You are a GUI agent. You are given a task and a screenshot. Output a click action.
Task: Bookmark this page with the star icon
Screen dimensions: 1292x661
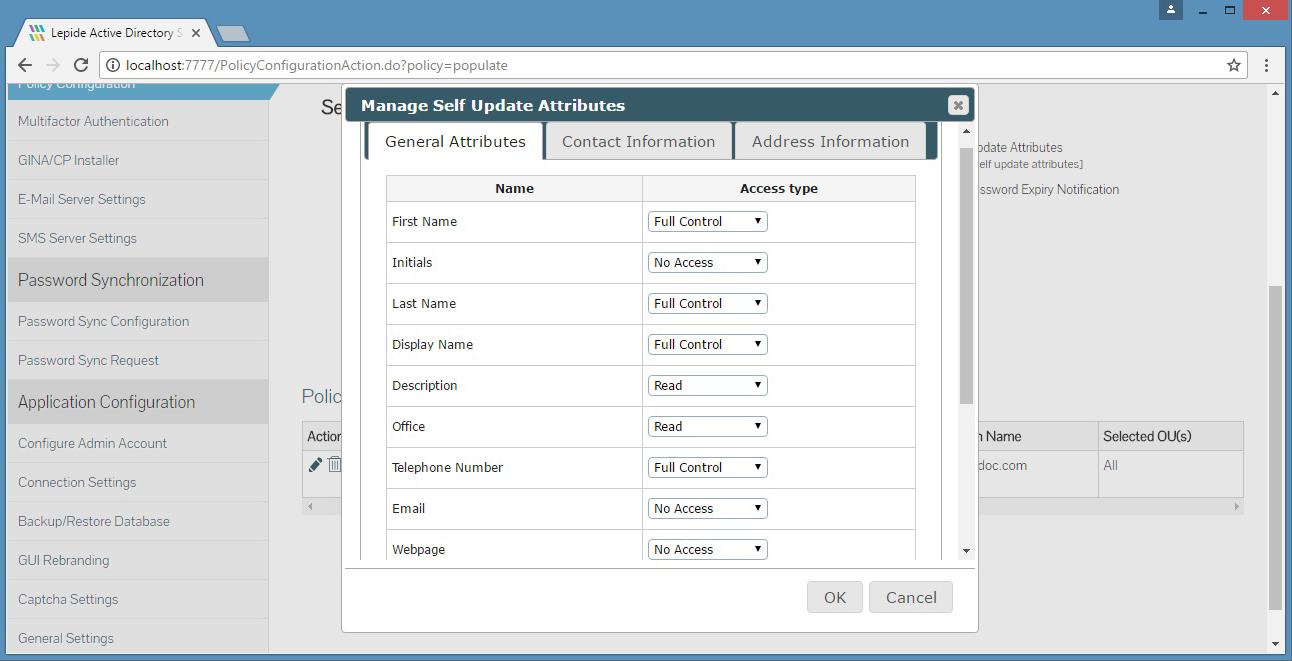pos(1234,65)
